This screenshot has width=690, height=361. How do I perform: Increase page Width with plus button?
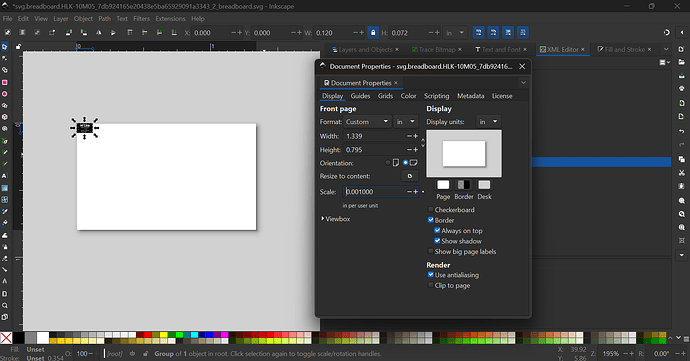click(x=415, y=136)
